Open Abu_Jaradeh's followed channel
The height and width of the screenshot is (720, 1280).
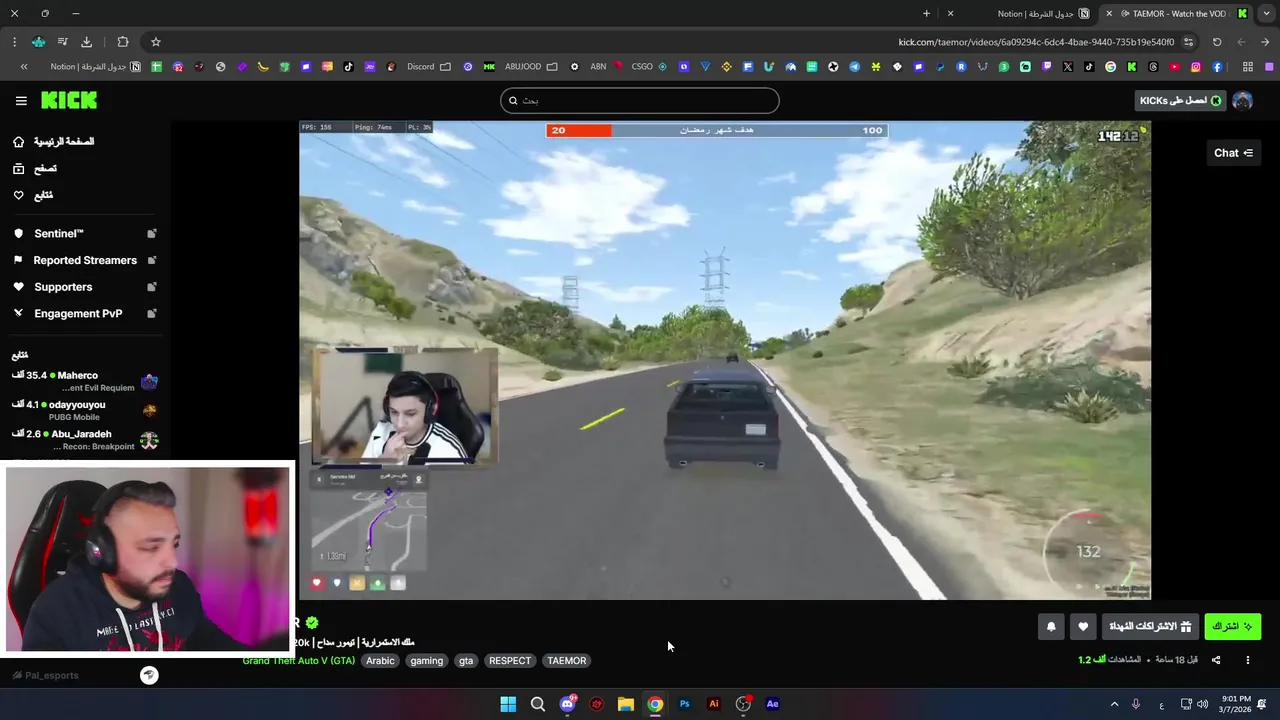pos(85,440)
